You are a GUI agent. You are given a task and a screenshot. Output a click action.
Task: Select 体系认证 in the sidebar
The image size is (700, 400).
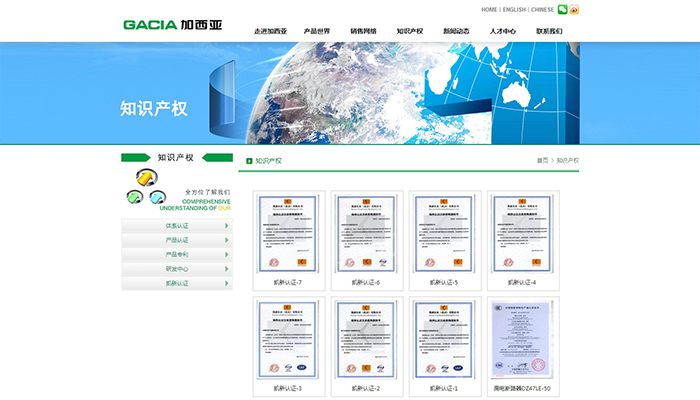tap(177, 226)
